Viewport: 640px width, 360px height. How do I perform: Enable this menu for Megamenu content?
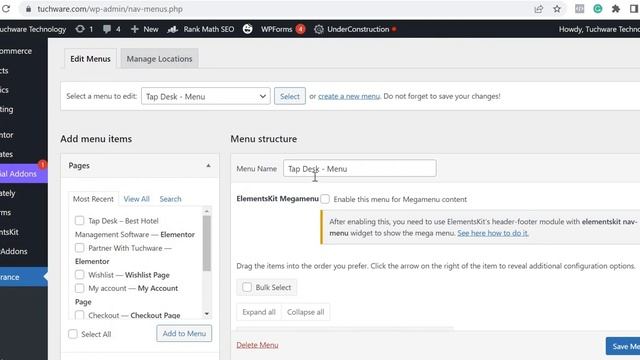tap(325, 199)
